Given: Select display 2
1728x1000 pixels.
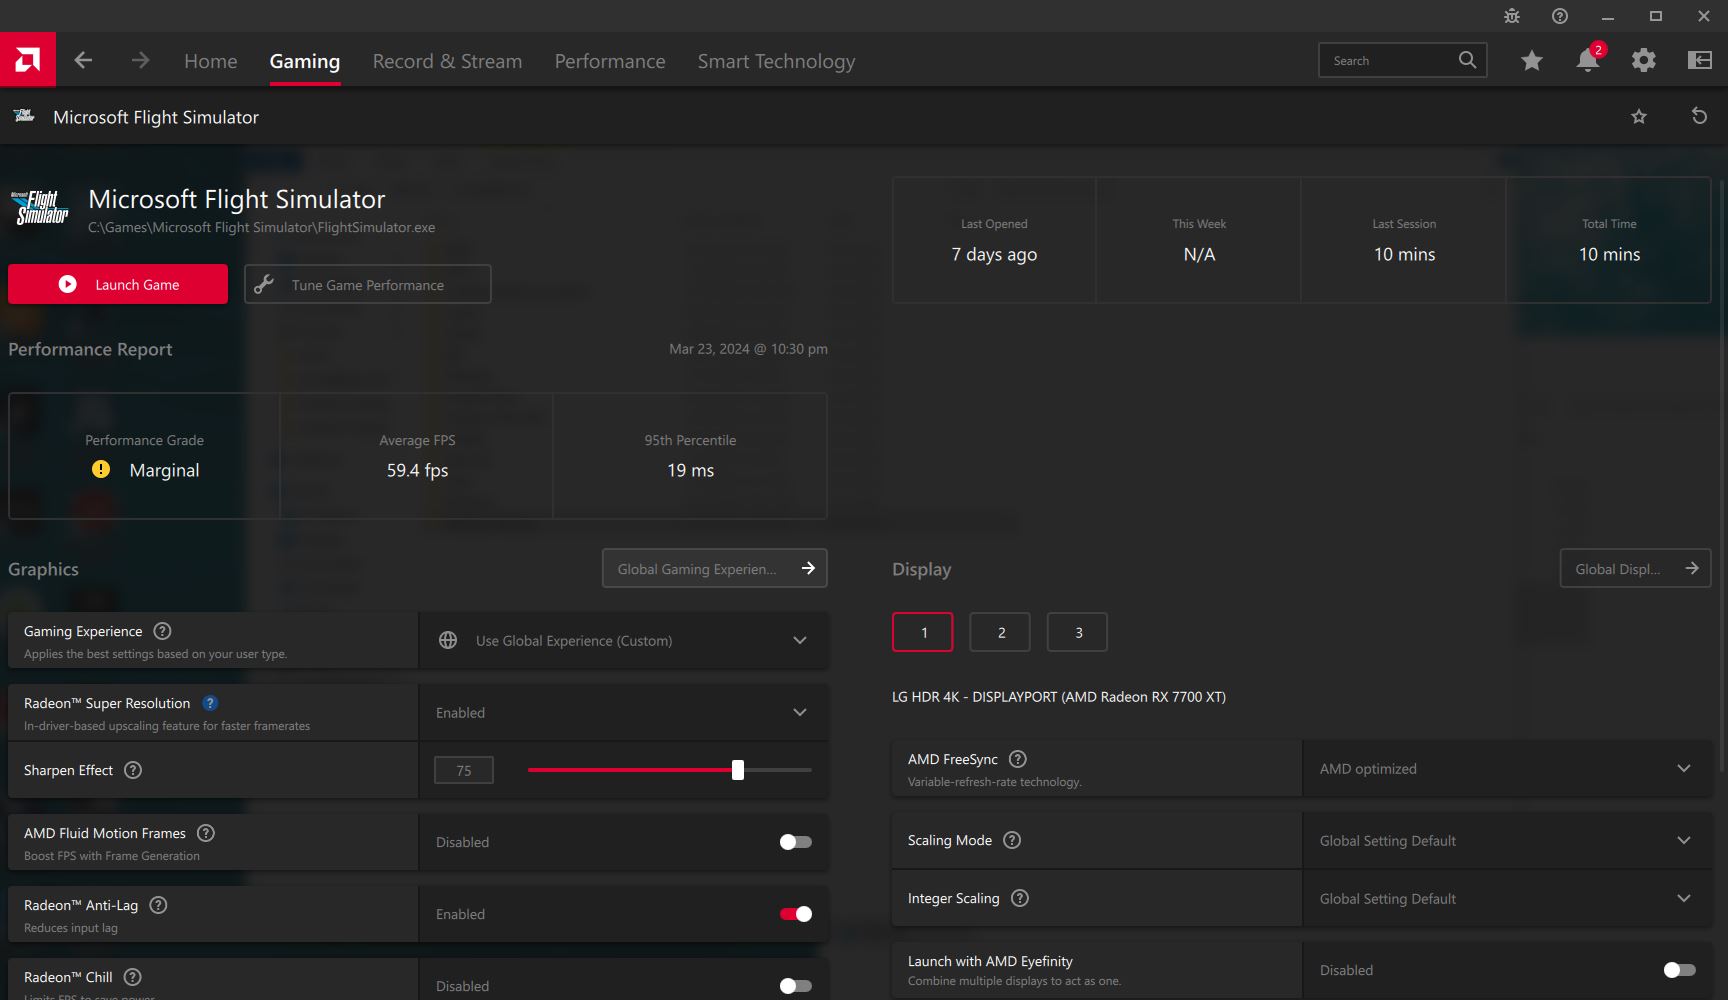Looking at the screenshot, I should 1000,632.
